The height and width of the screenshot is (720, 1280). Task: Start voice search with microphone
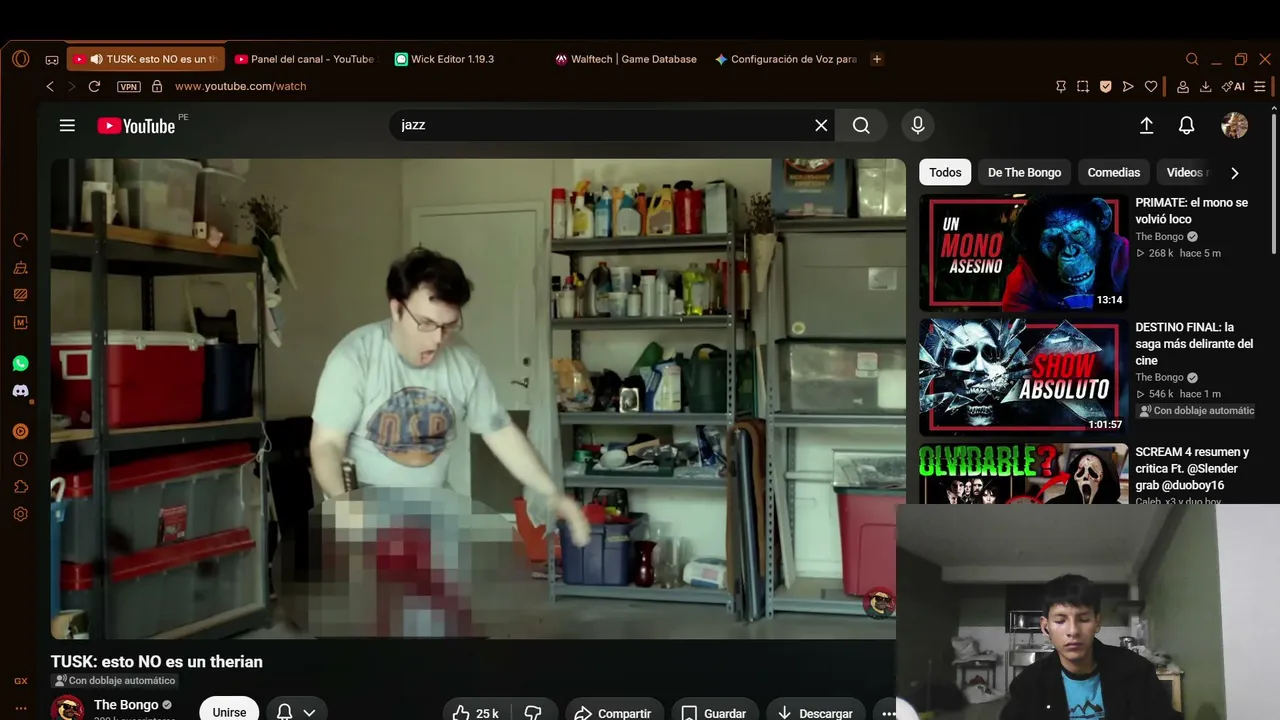coord(918,125)
